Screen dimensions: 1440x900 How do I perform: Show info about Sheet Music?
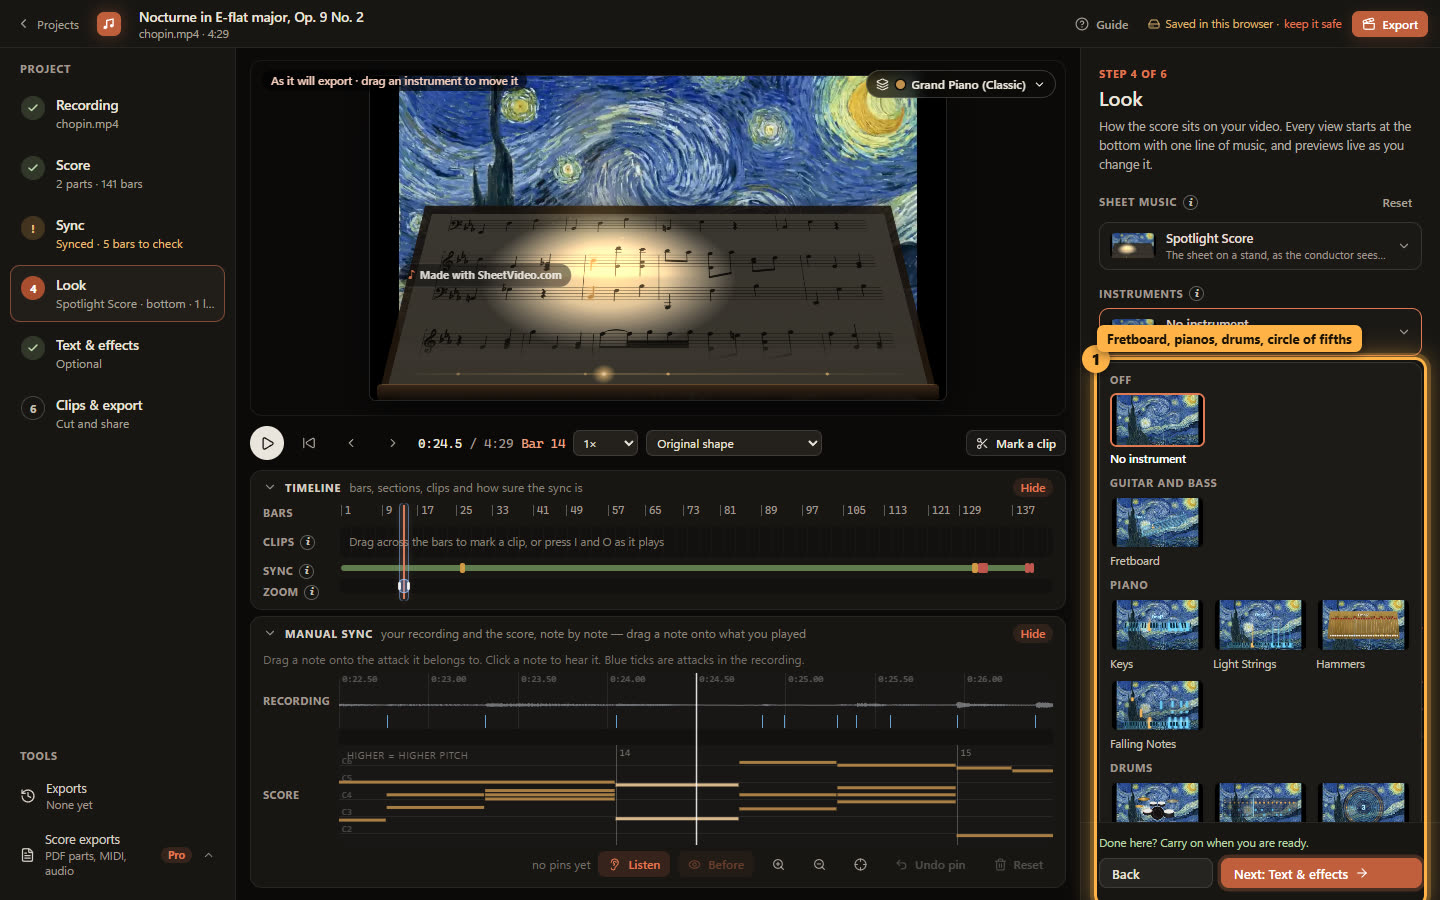(1190, 202)
